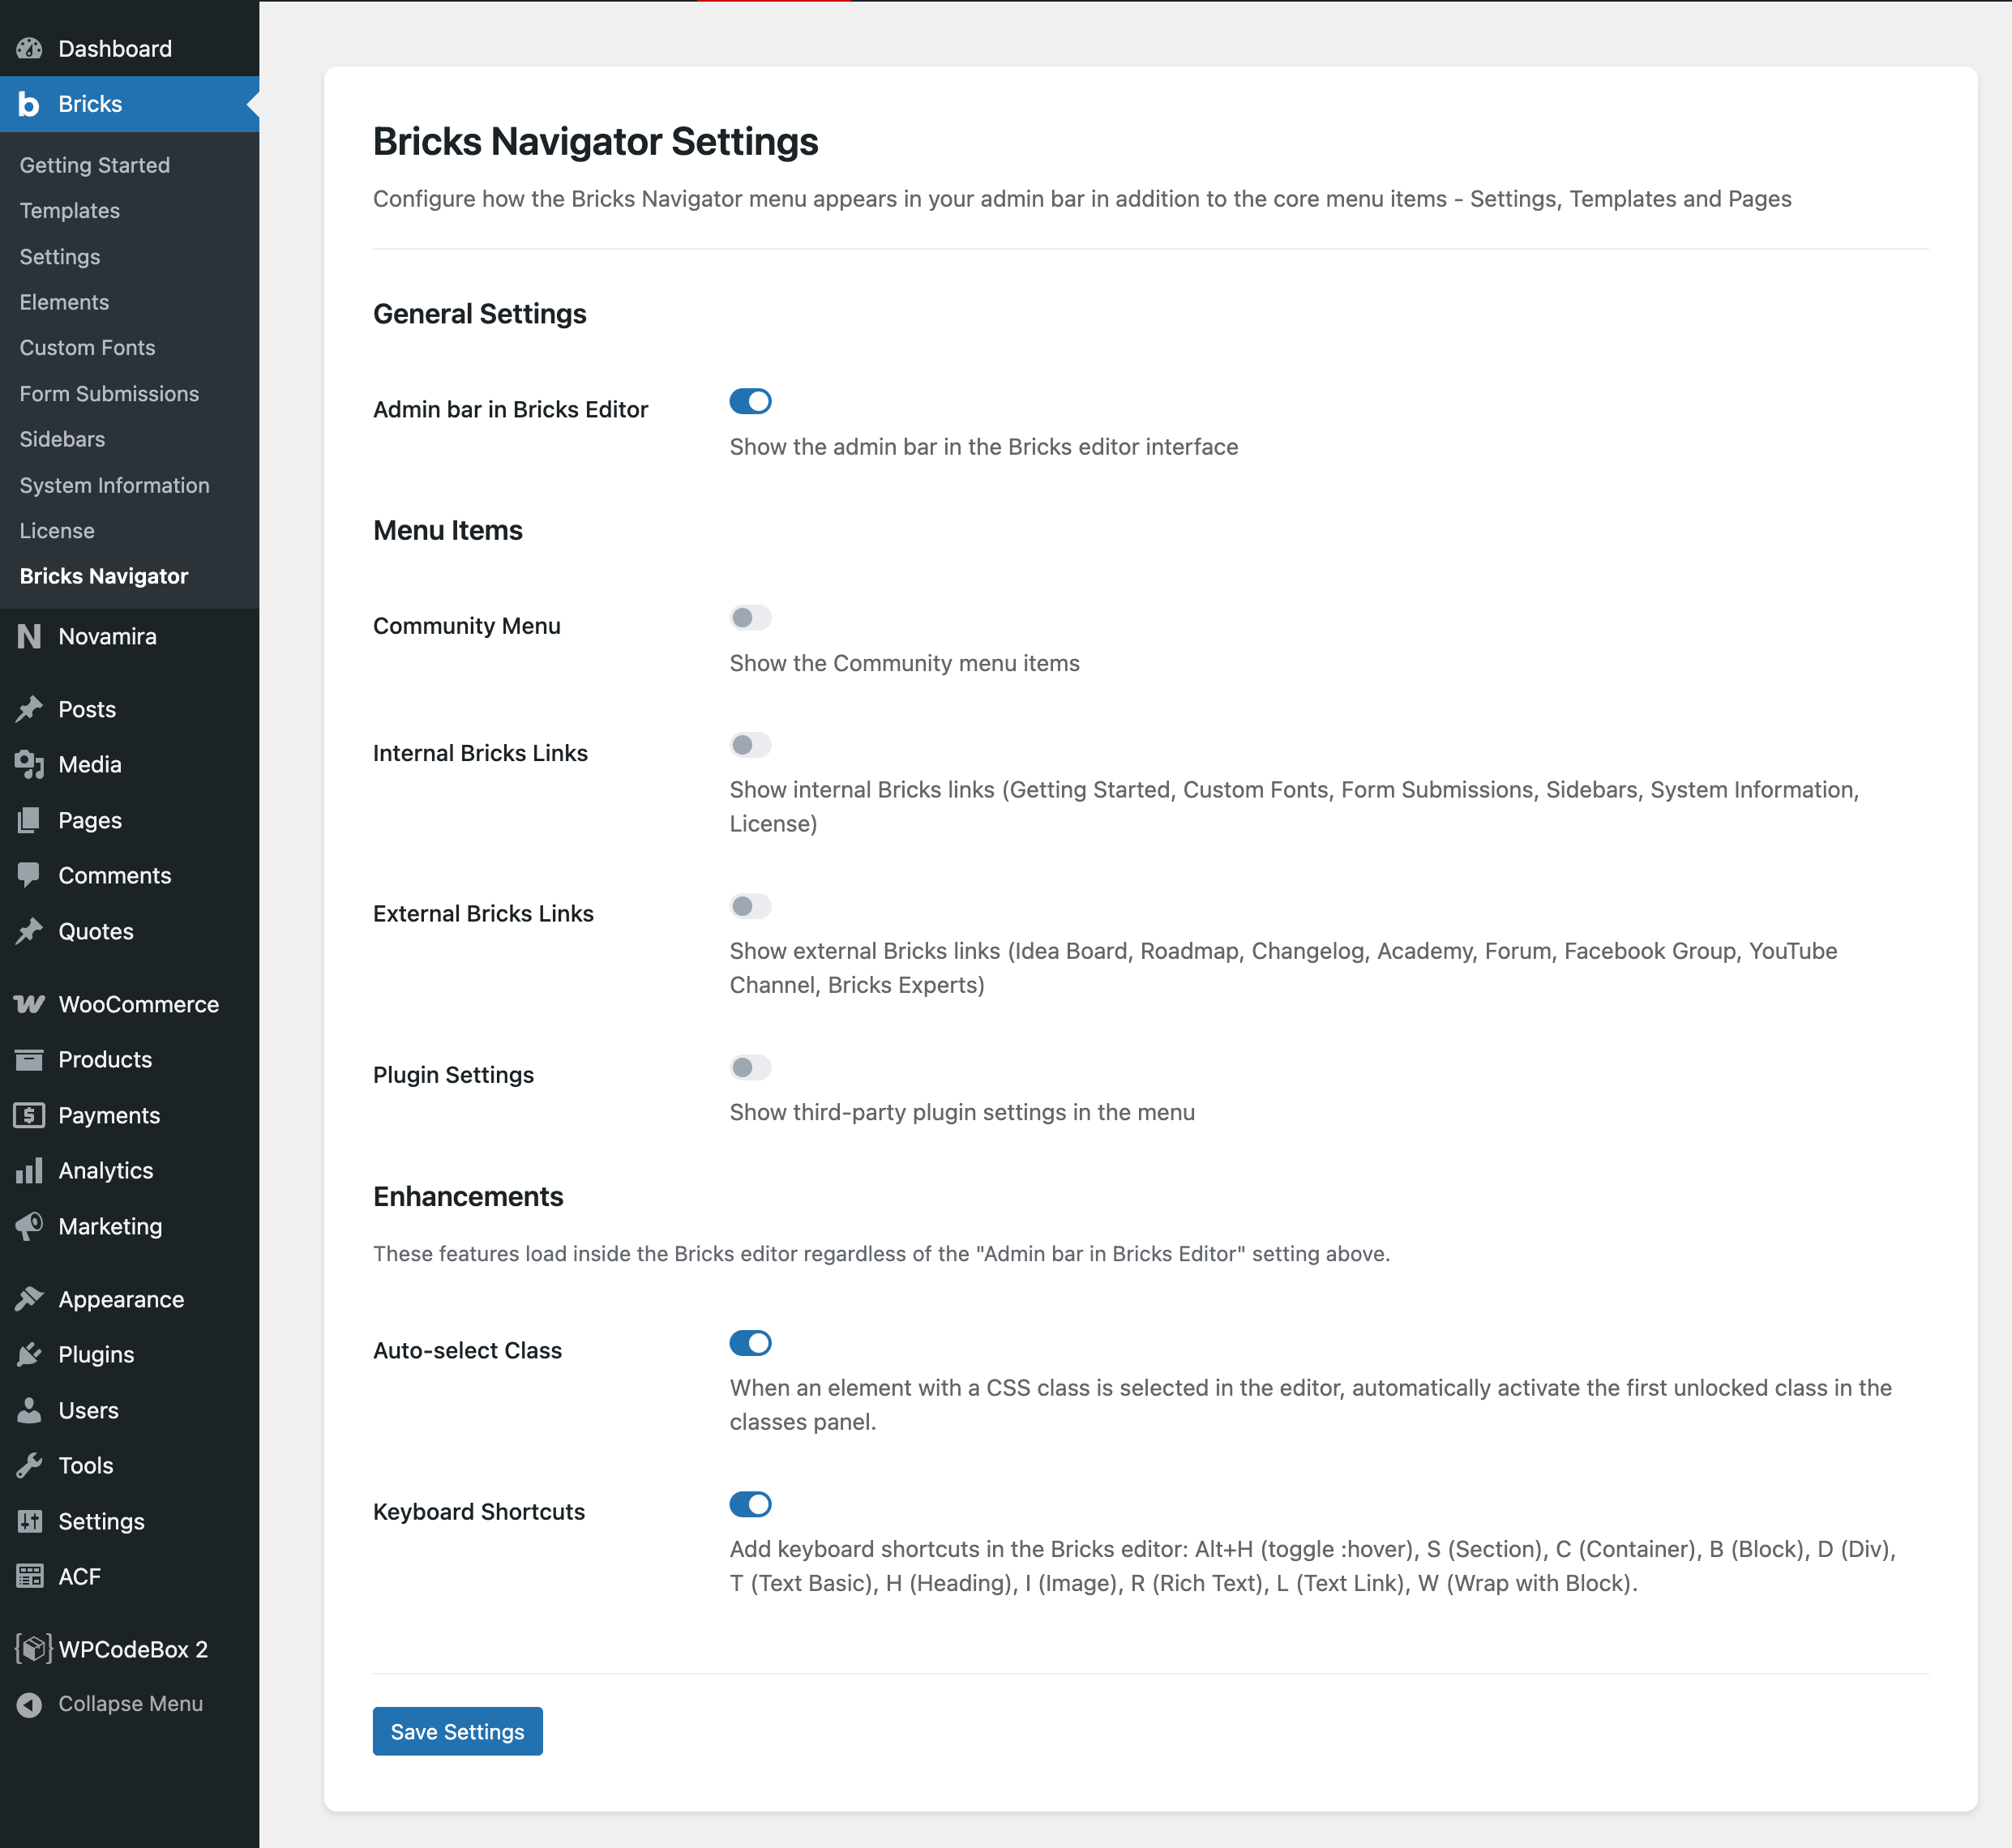
Task: Open Form Submissions submenu item
Action: pos(110,394)
